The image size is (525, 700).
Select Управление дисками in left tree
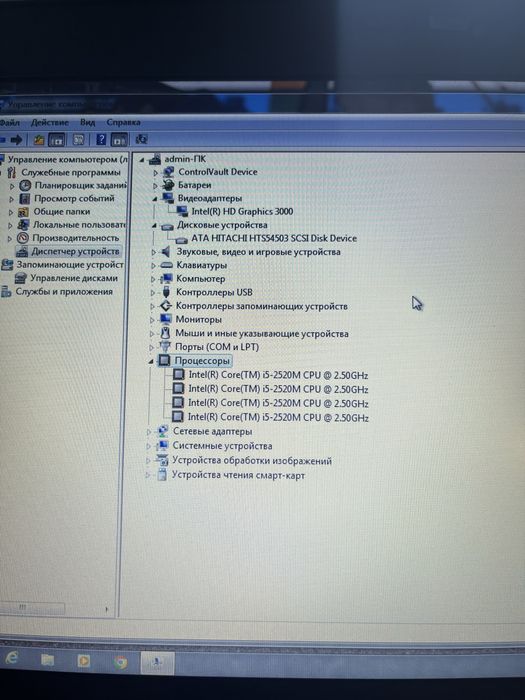(x=74, y=278)
